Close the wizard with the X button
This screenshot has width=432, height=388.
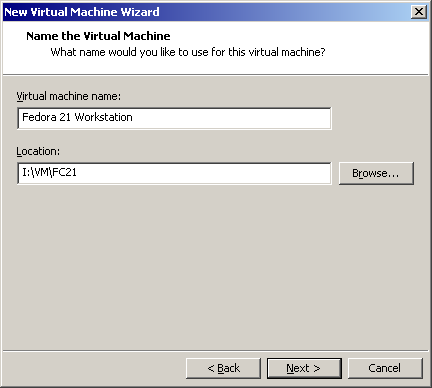(419, 12)
